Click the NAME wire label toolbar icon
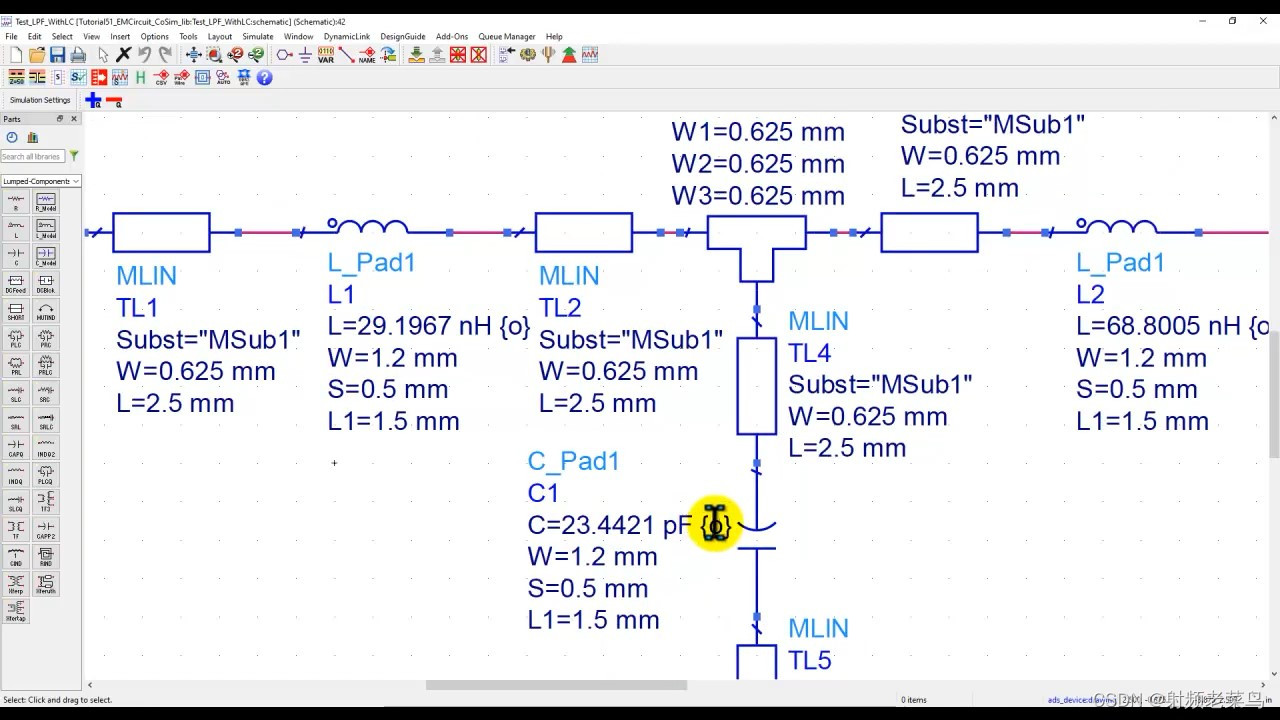Viewport: 1280px width, 720px height. point(367,55)
